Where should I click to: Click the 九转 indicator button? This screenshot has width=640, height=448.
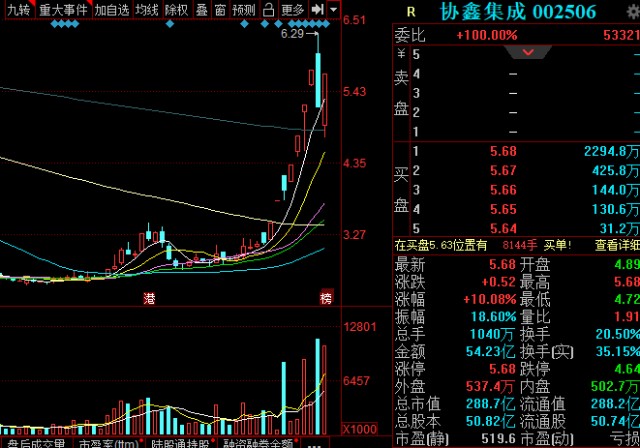19,10
